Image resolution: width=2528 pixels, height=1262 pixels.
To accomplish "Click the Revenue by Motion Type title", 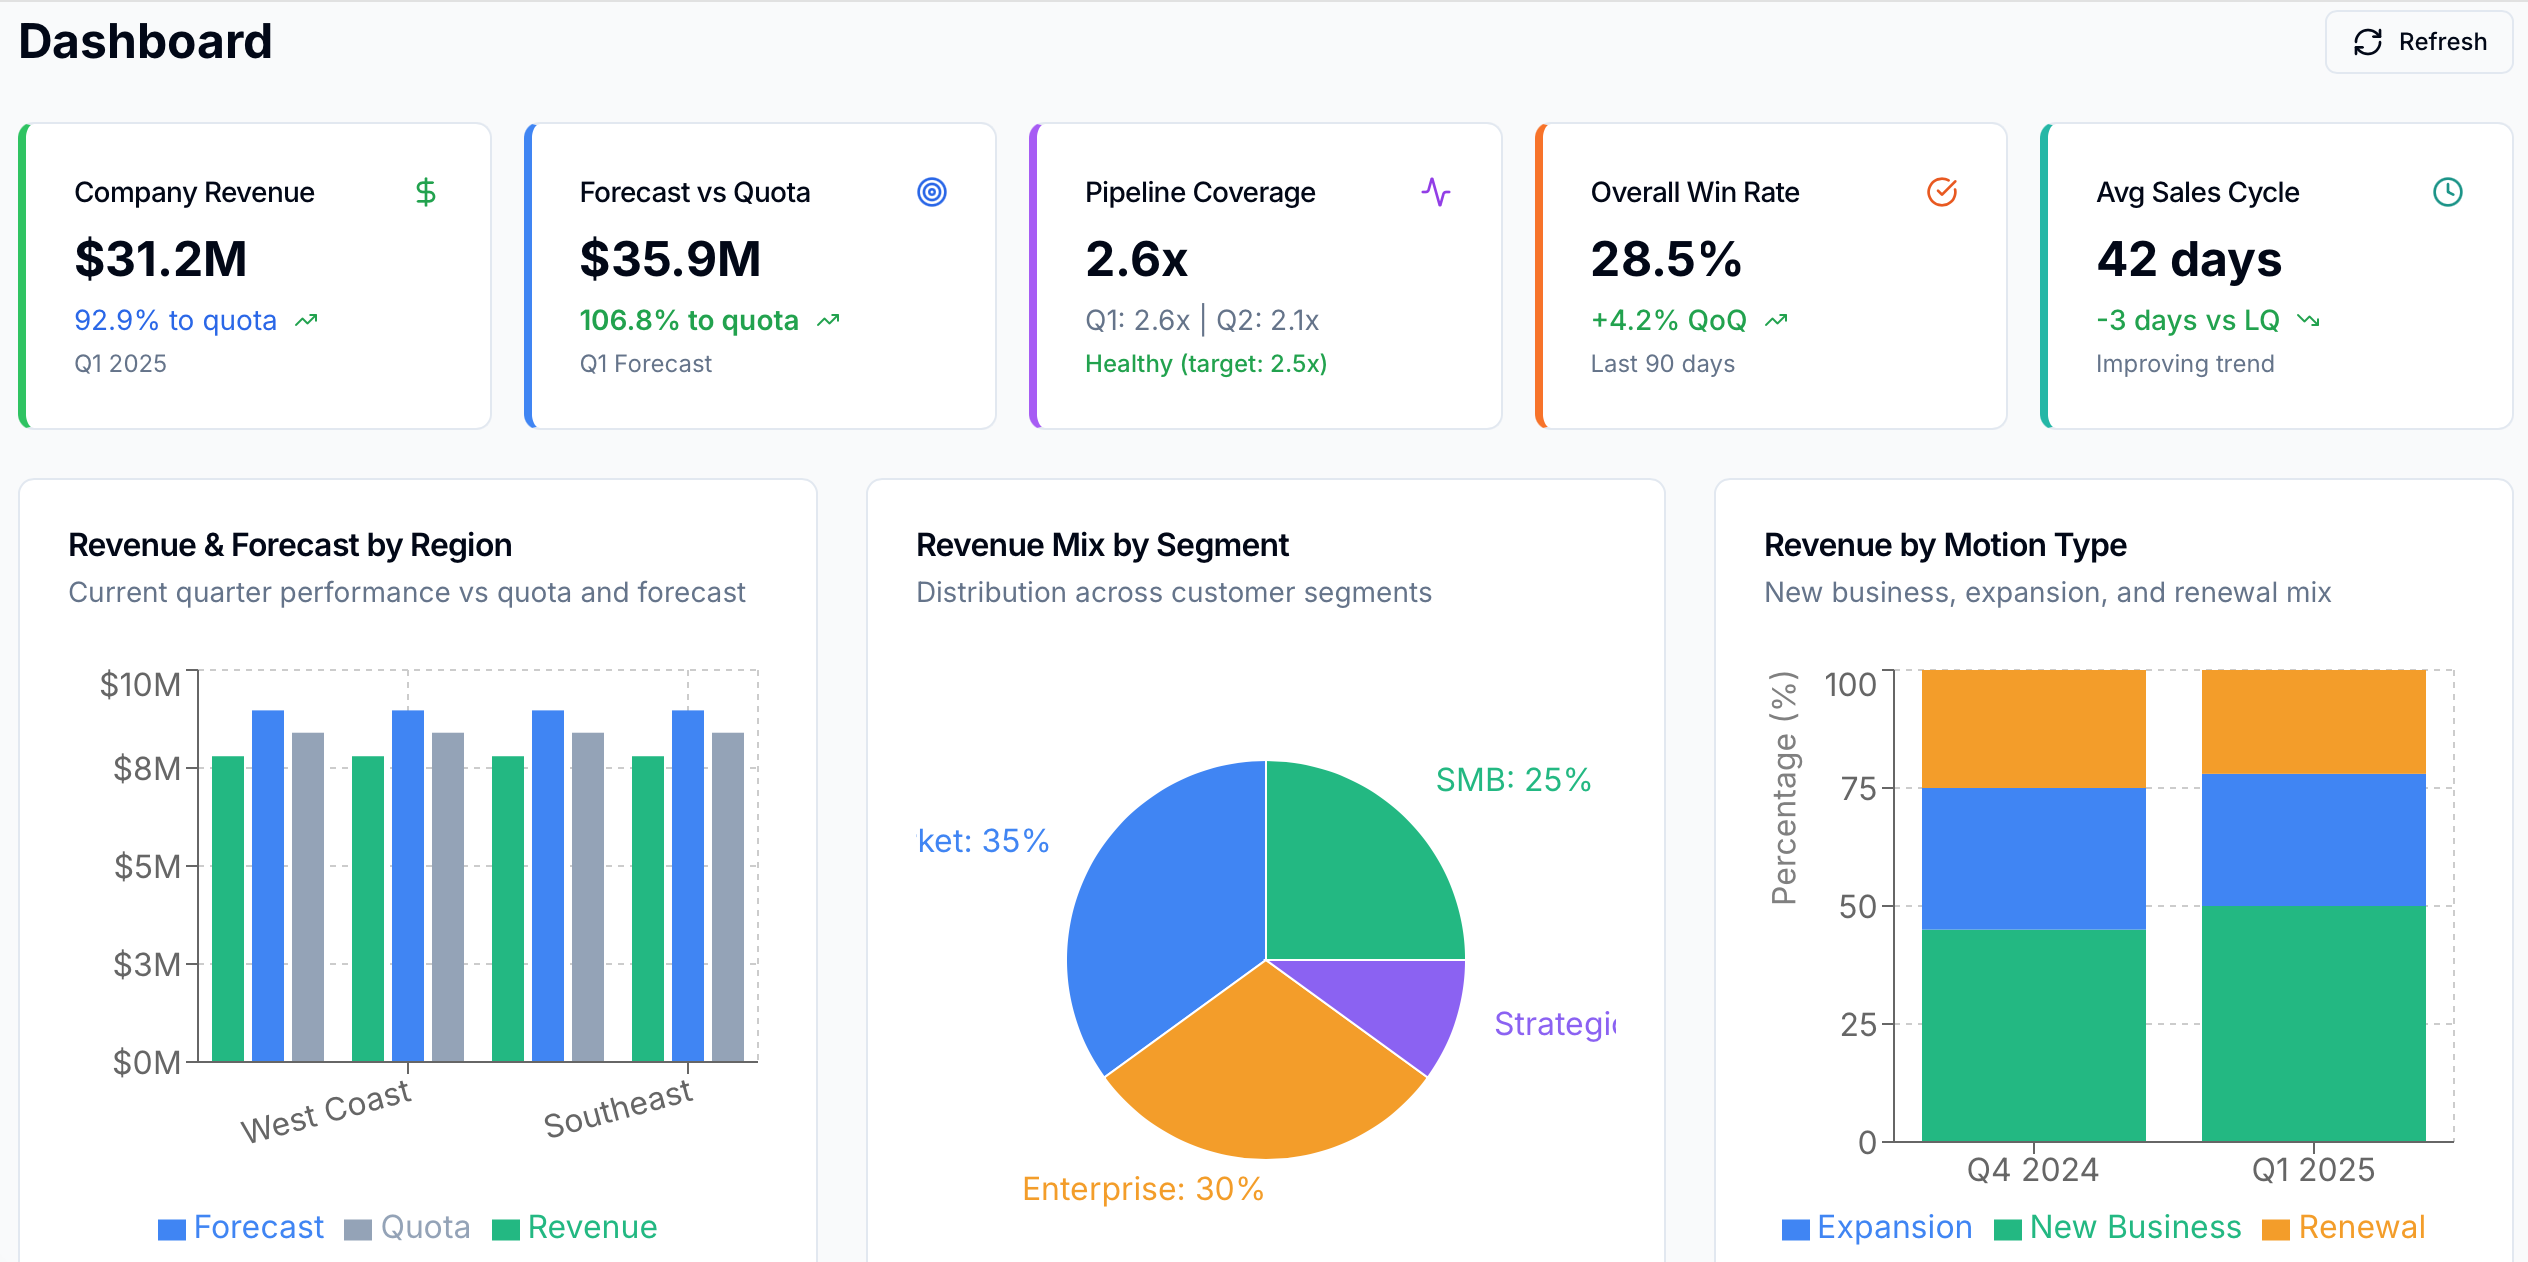I will pos(1945,545).
